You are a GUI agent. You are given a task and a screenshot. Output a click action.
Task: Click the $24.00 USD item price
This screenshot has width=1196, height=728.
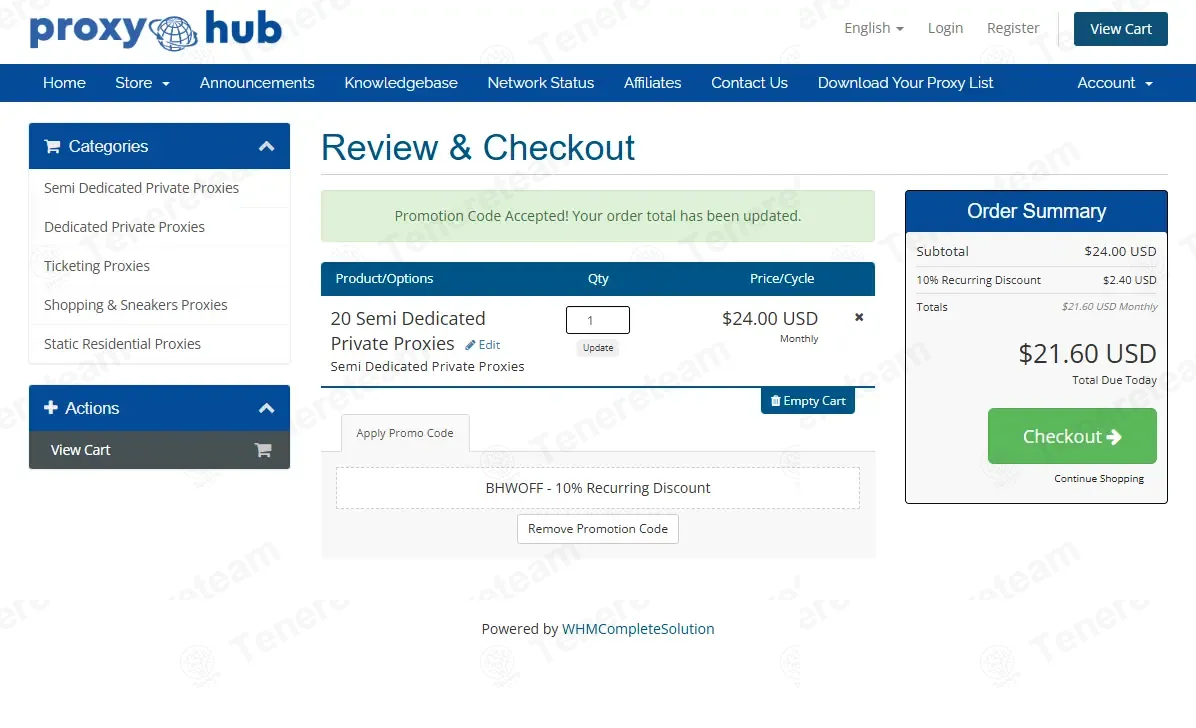pyautogui.click(x=770, y=318)
